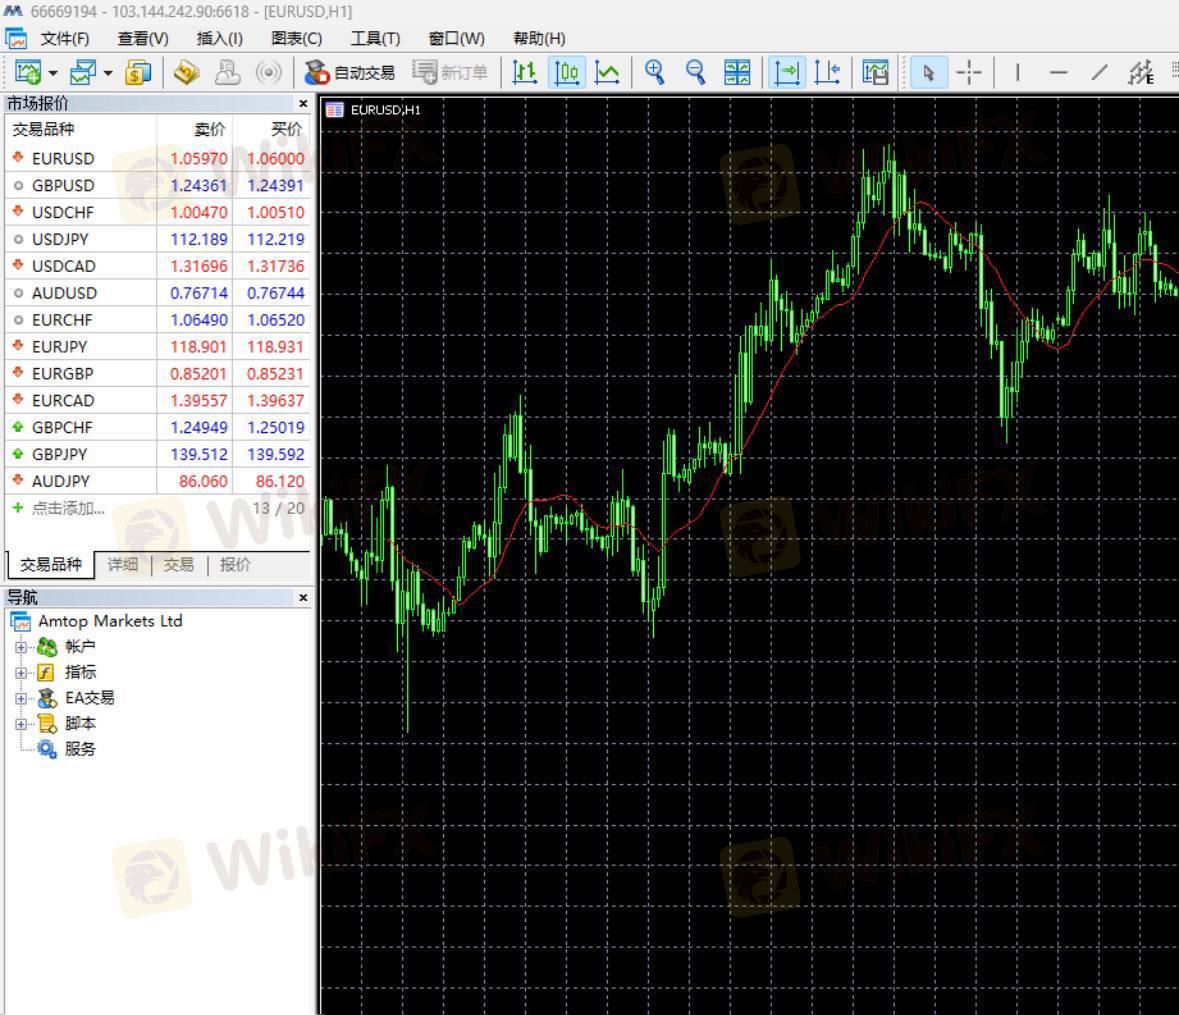1179x1015 pixels.
Task: Toggle the Terminal radio signal icon
Action: [268, 73]
